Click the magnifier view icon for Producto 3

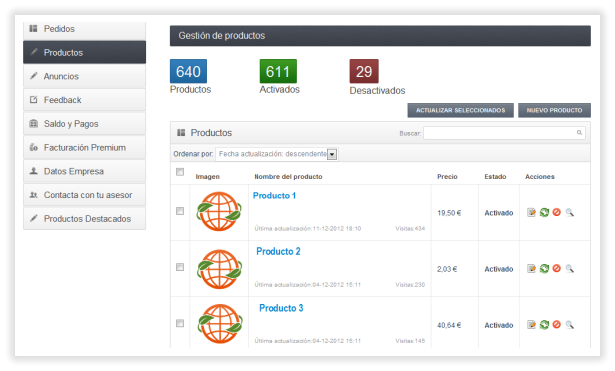coord(570,325)
